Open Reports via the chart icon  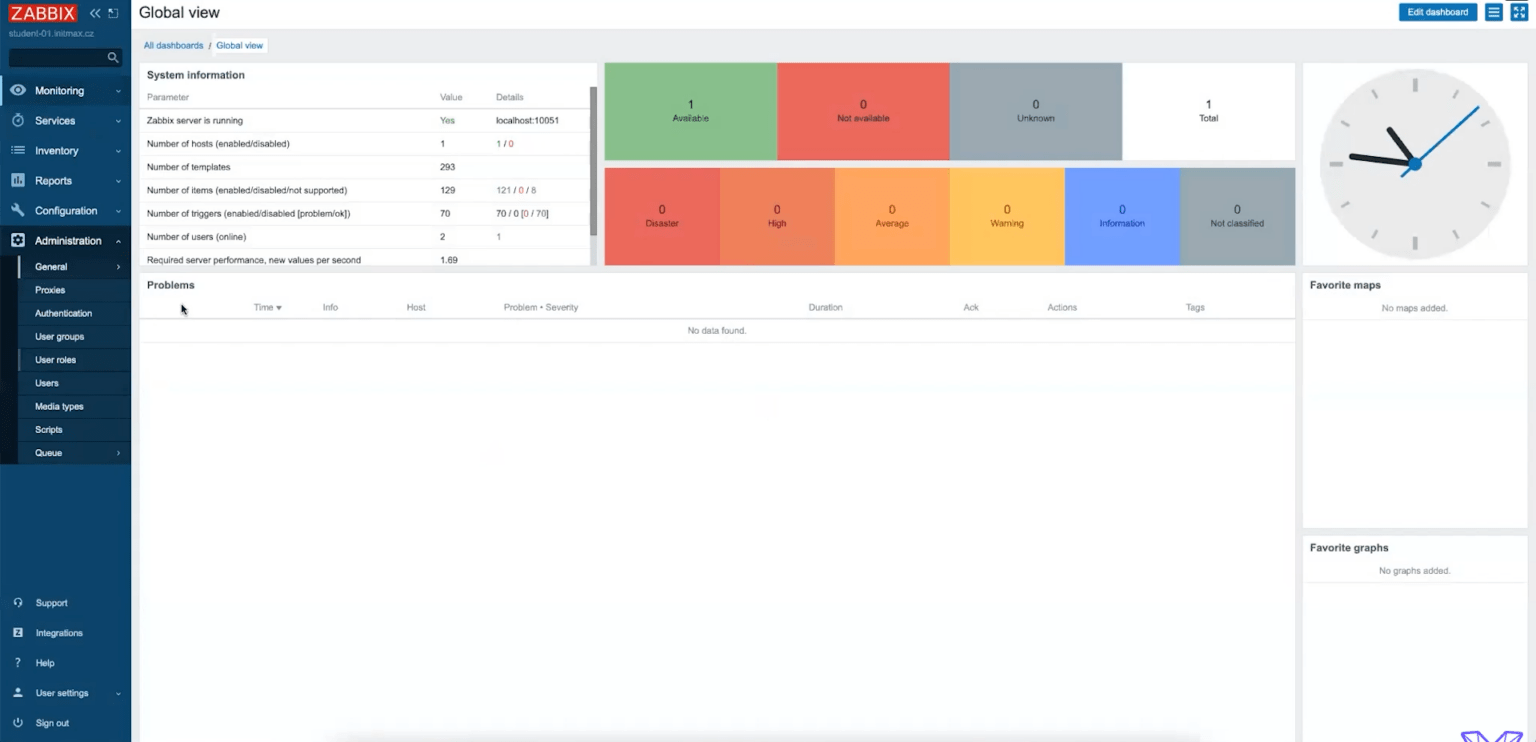click(18, 180)
